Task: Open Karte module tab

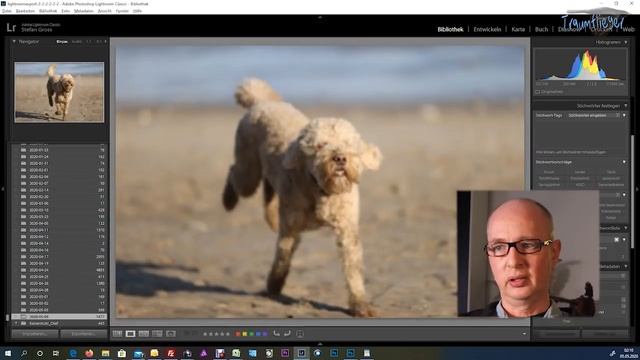Action: [x=518, y=29]
